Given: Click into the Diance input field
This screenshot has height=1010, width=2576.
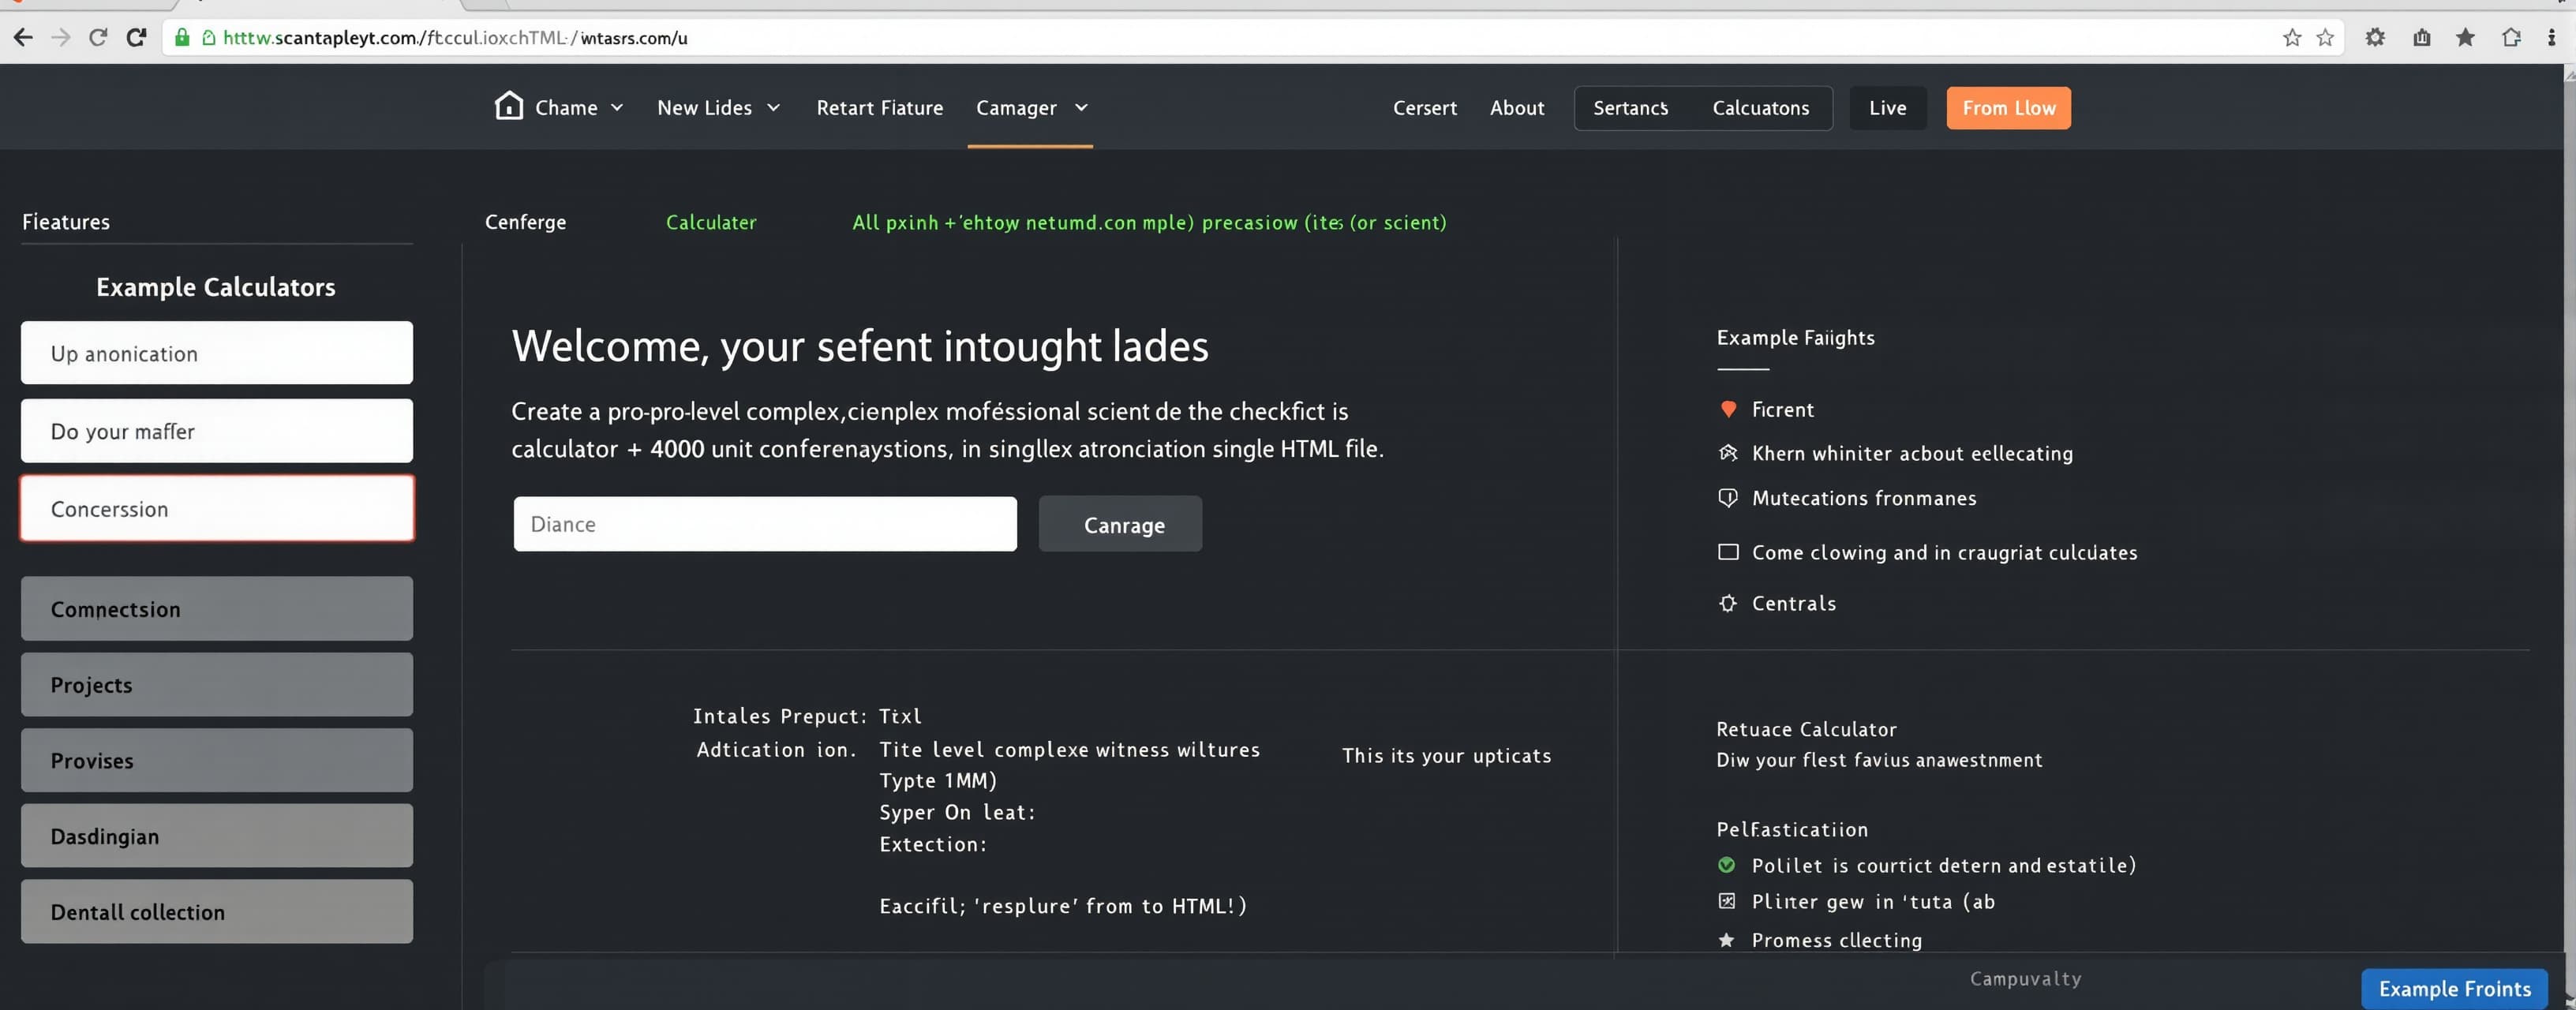Looking at the screenshot, I should point(765,524).
